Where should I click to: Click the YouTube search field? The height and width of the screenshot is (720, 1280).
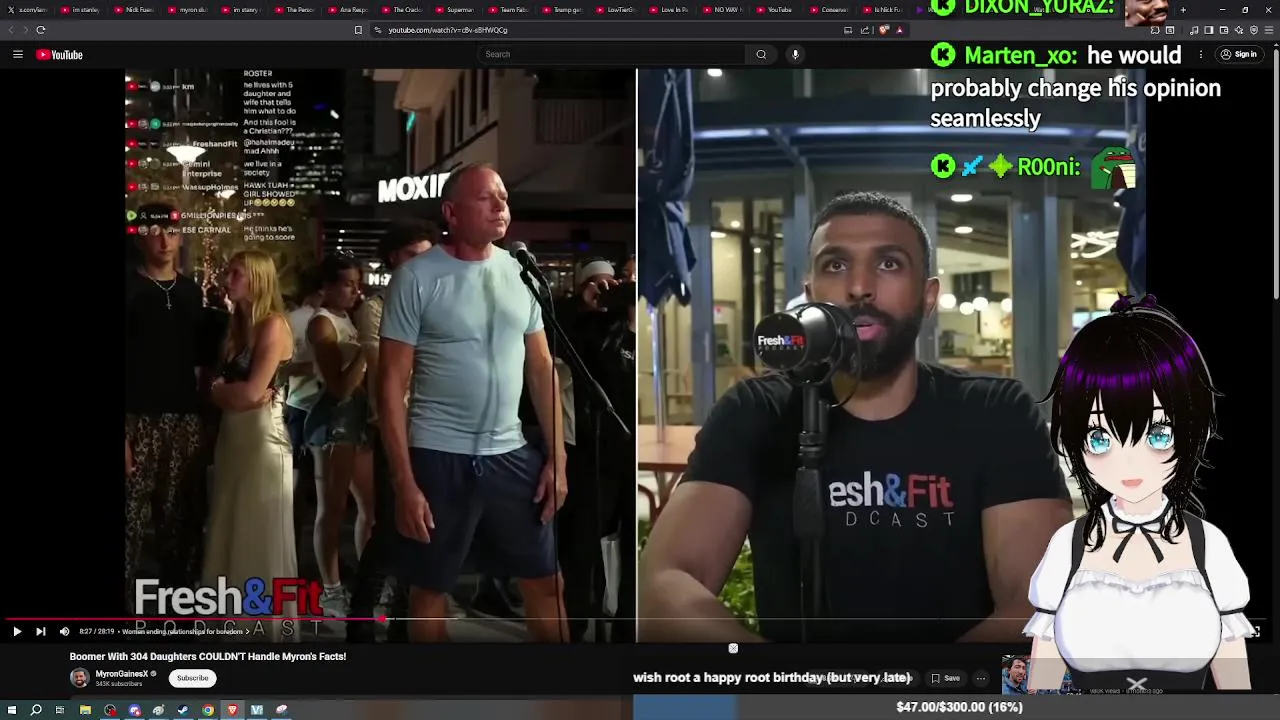click(x=611, y=54)
